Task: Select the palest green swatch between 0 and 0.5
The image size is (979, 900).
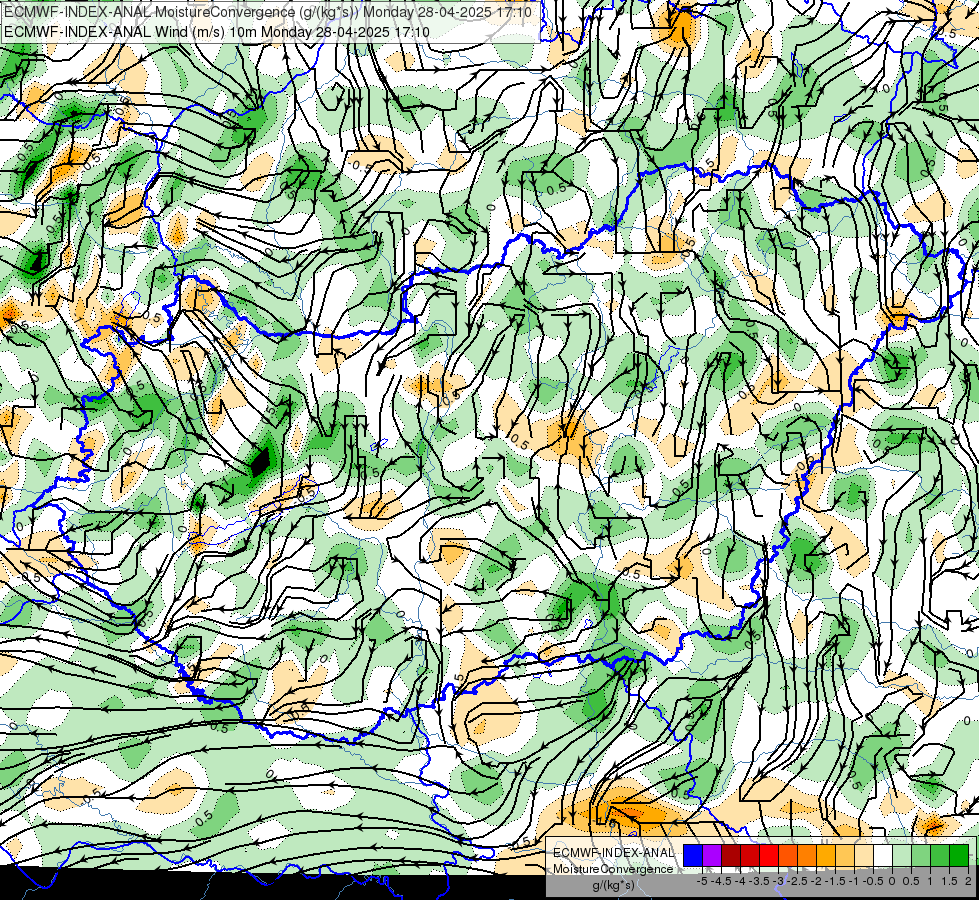Action: coord(902,856)
